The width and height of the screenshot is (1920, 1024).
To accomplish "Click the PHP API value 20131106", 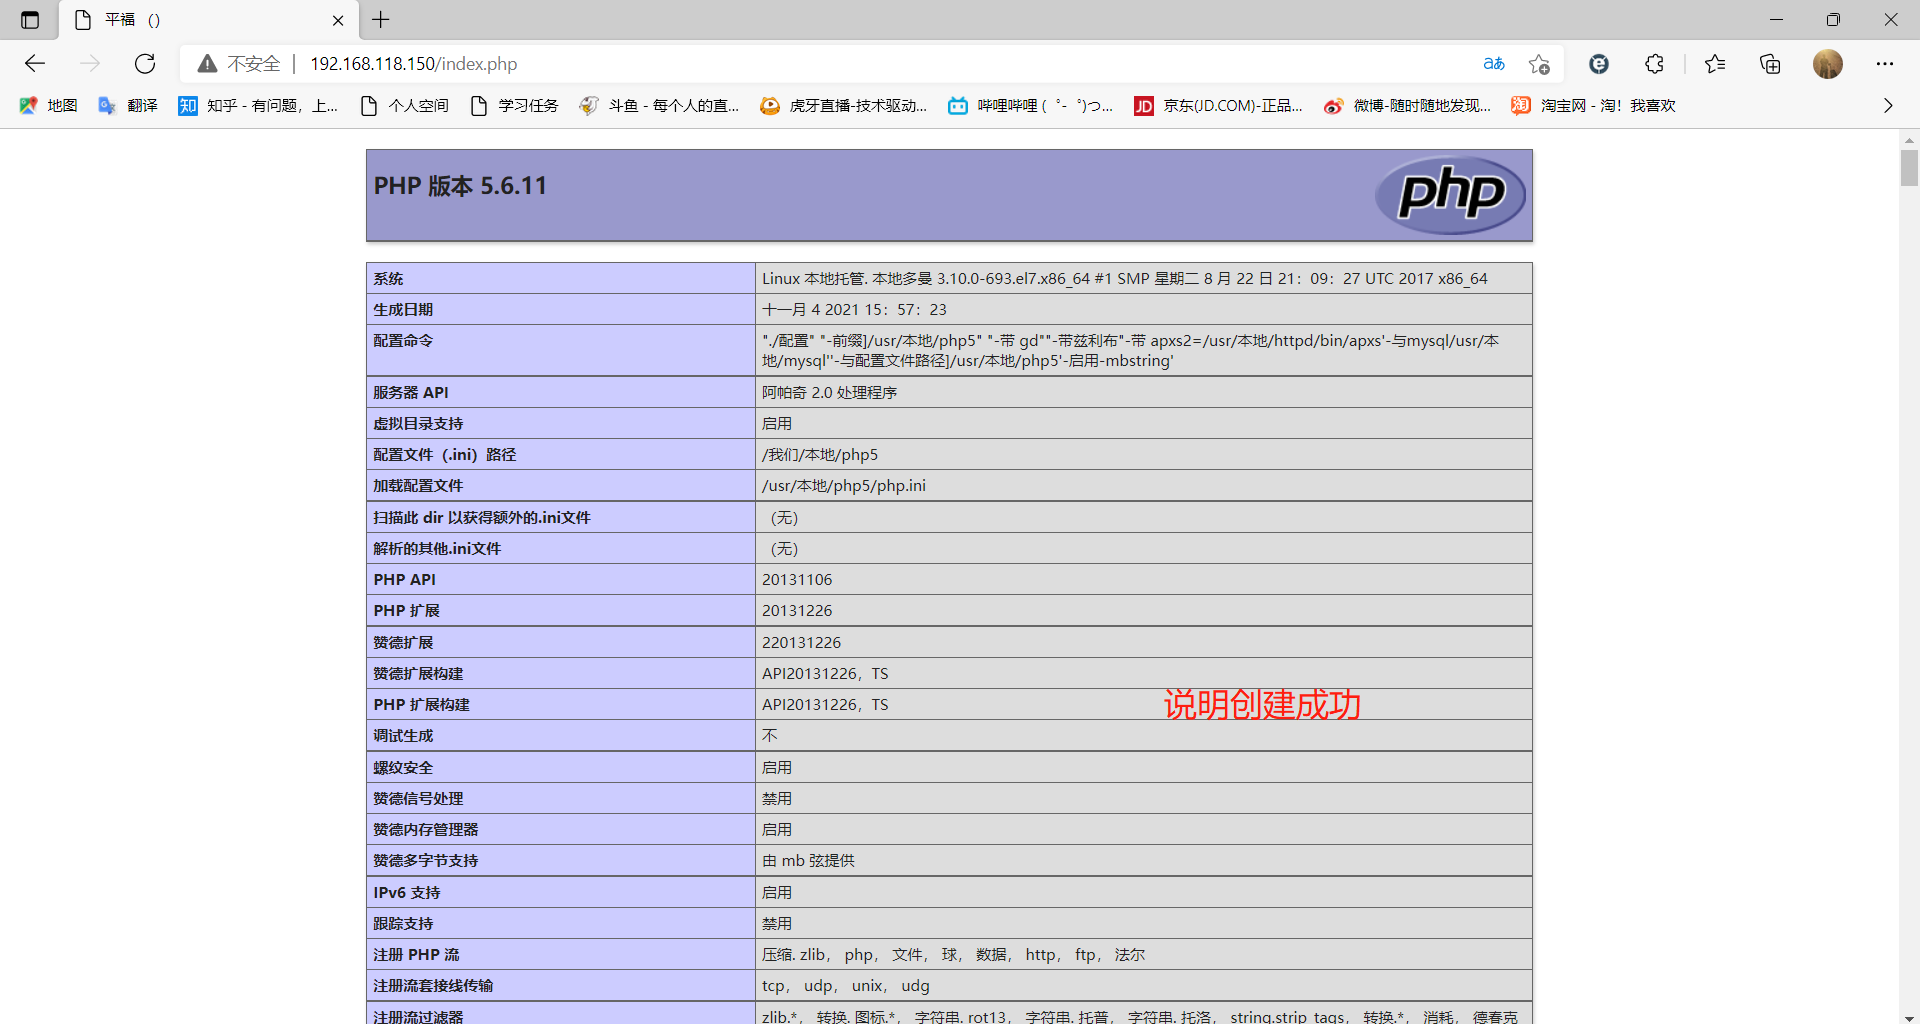I will [x=797, y=580].
